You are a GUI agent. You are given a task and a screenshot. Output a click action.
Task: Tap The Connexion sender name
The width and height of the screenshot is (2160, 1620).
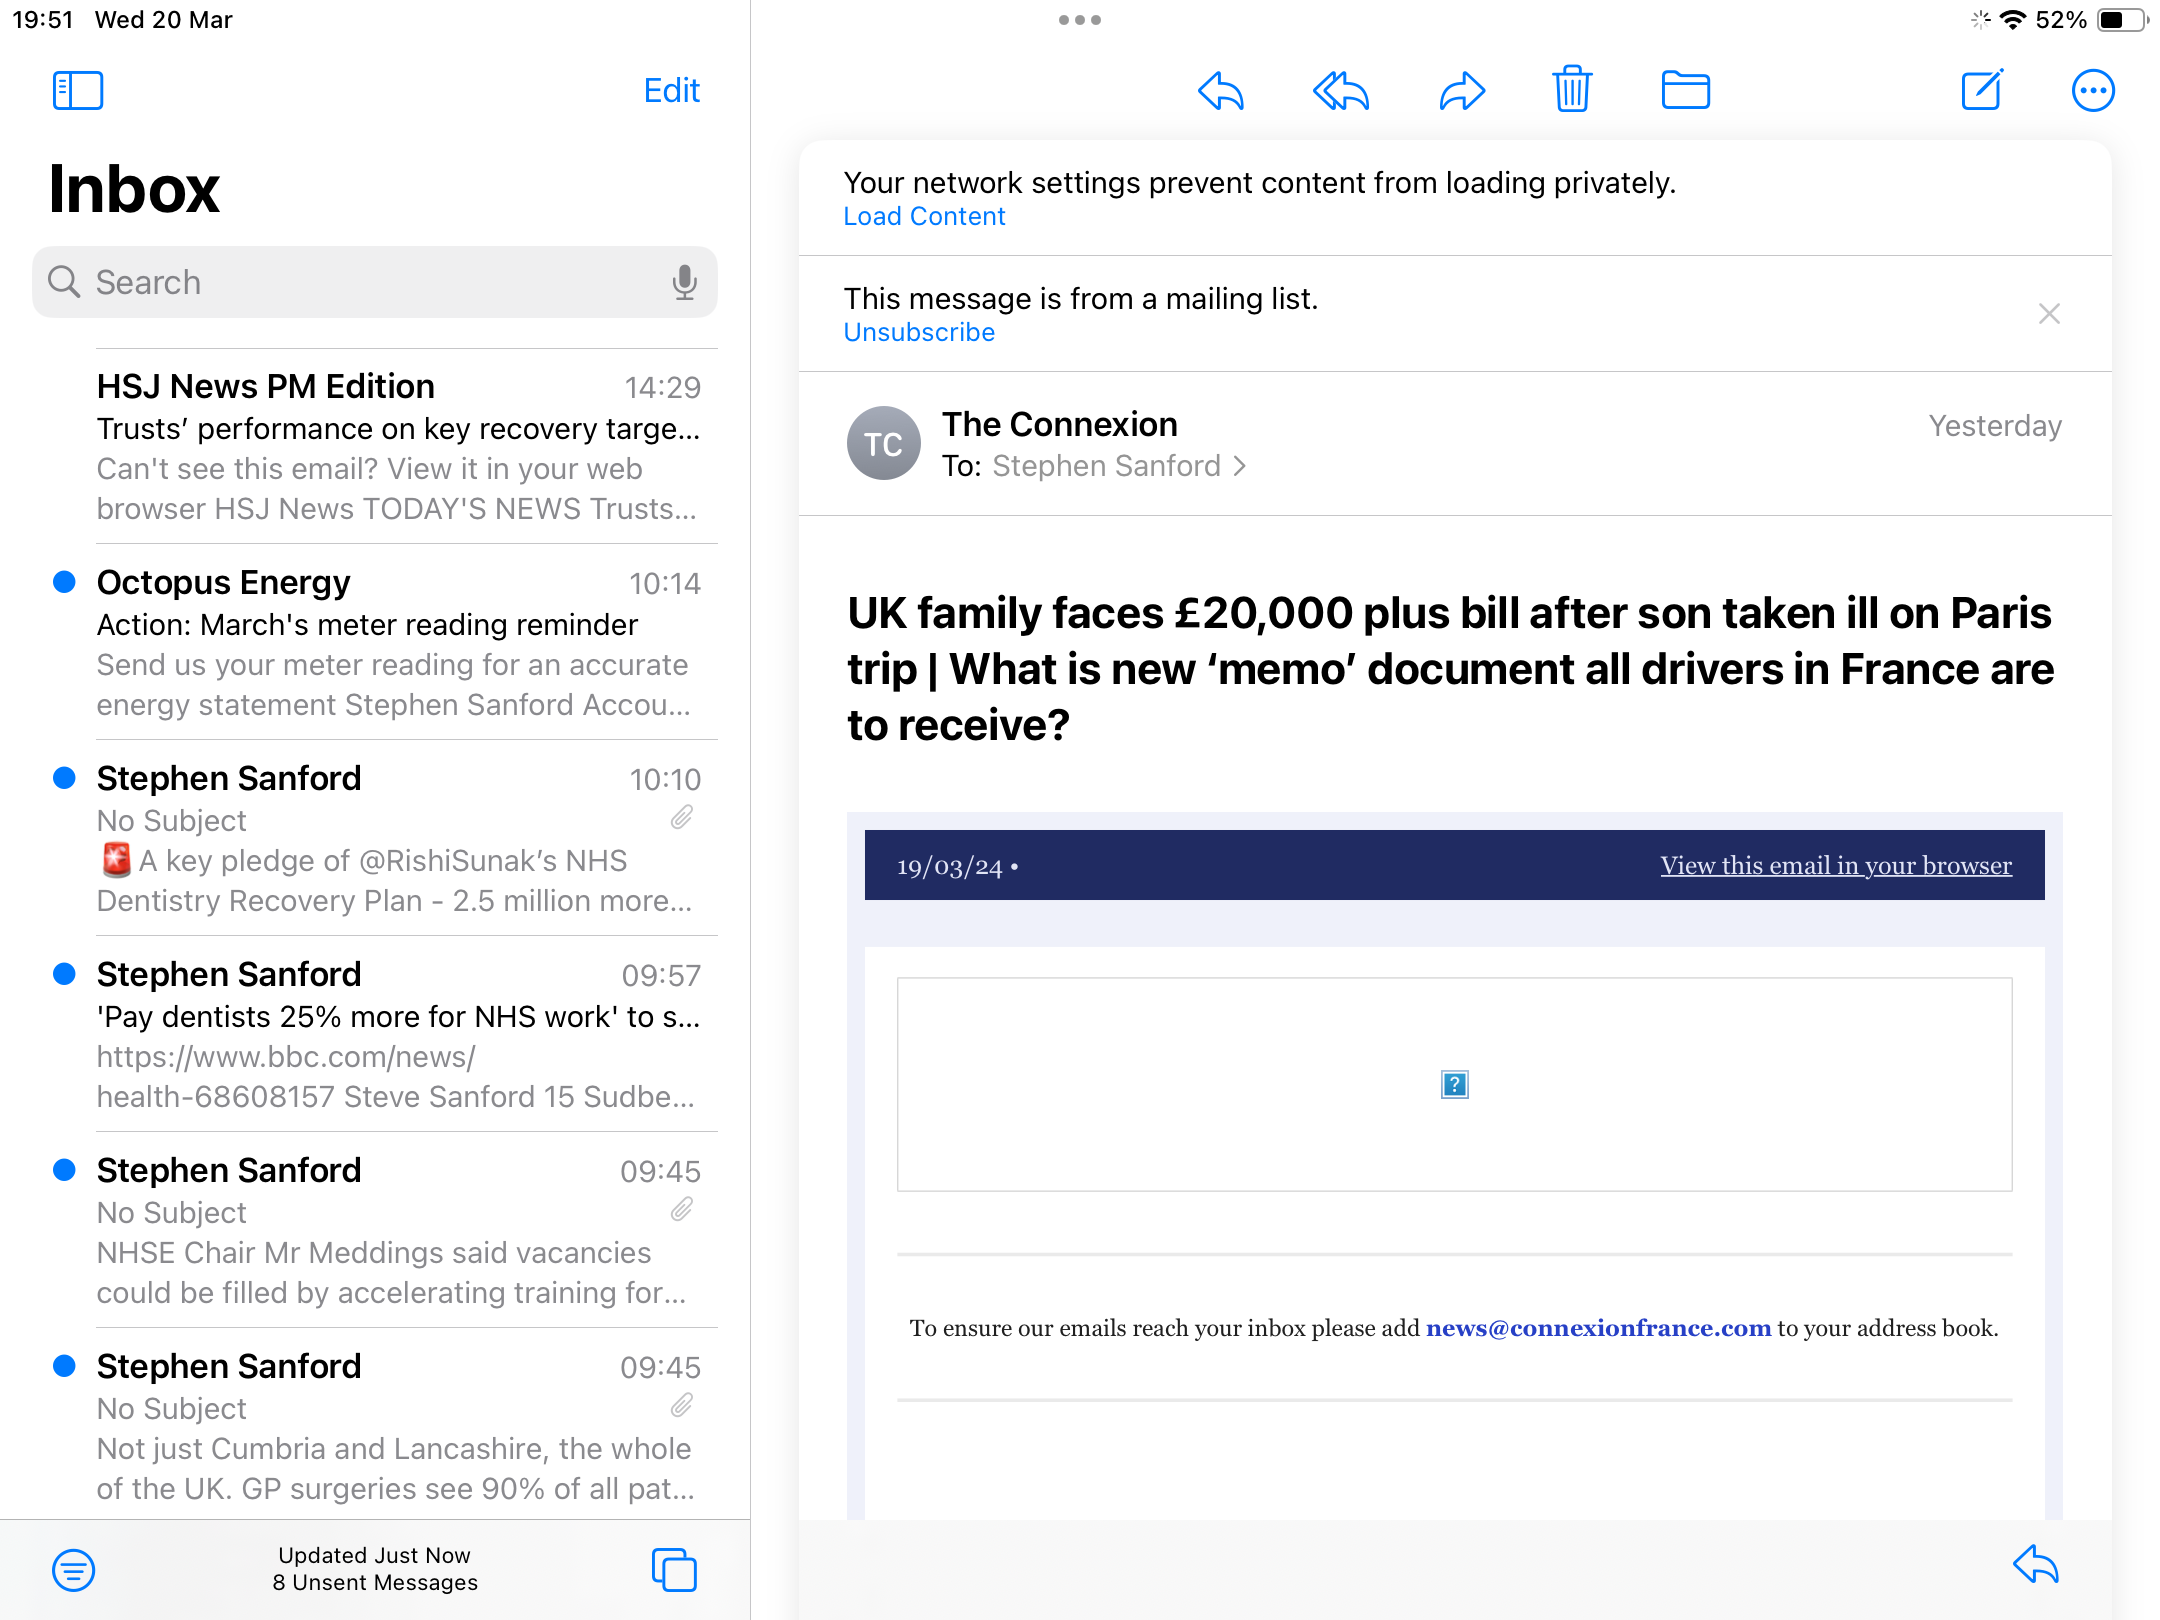(1059, 424)
